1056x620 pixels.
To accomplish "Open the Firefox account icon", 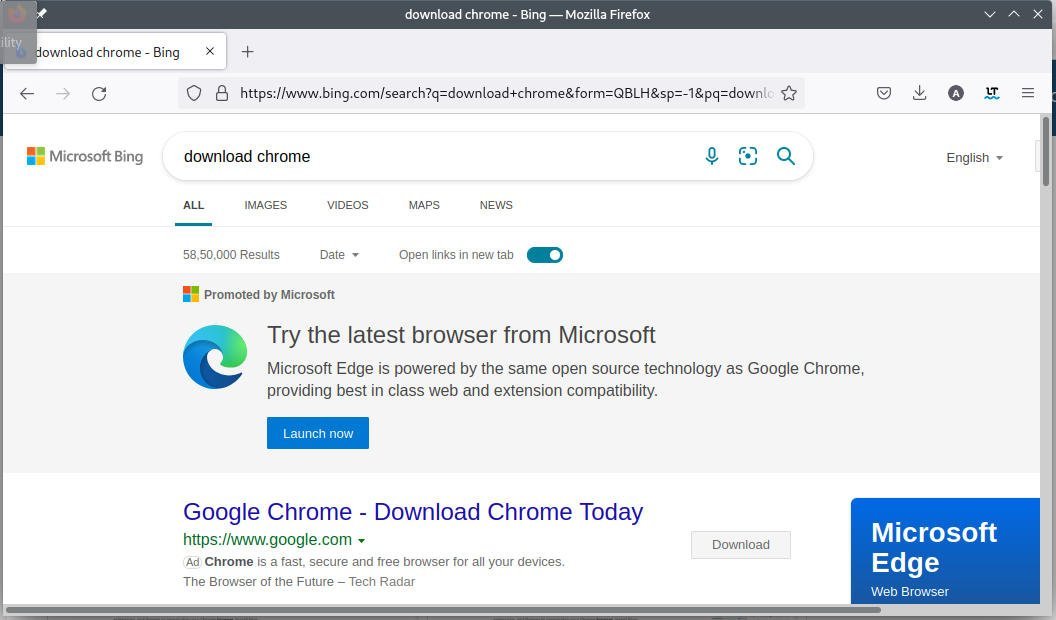I will point(955,92).
